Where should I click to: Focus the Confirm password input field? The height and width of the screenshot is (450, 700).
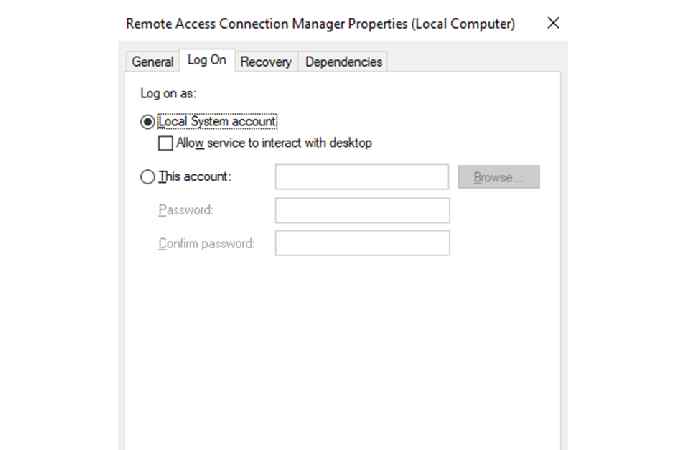(x=362, y=243)
